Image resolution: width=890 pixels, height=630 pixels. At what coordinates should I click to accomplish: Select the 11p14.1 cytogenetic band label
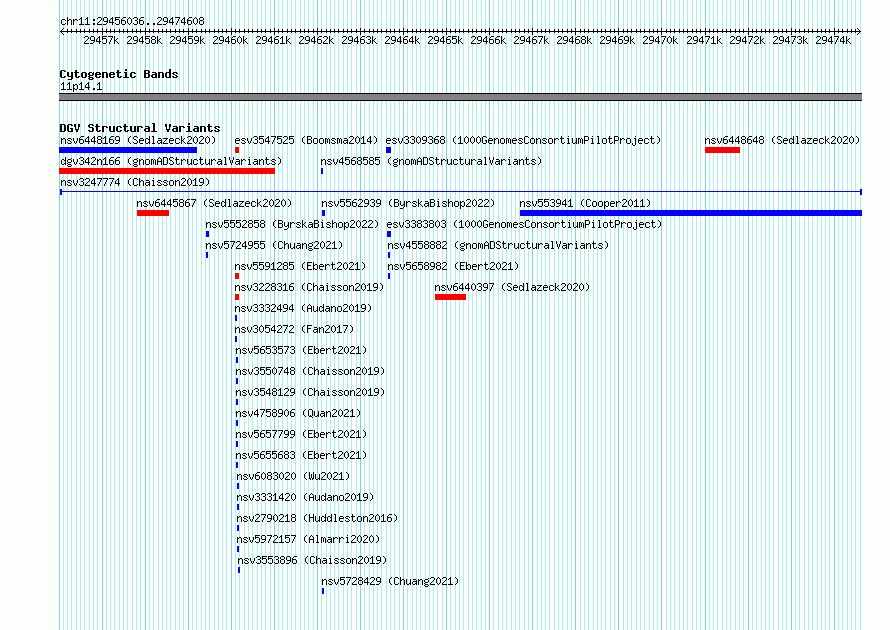tap(81, 86)
